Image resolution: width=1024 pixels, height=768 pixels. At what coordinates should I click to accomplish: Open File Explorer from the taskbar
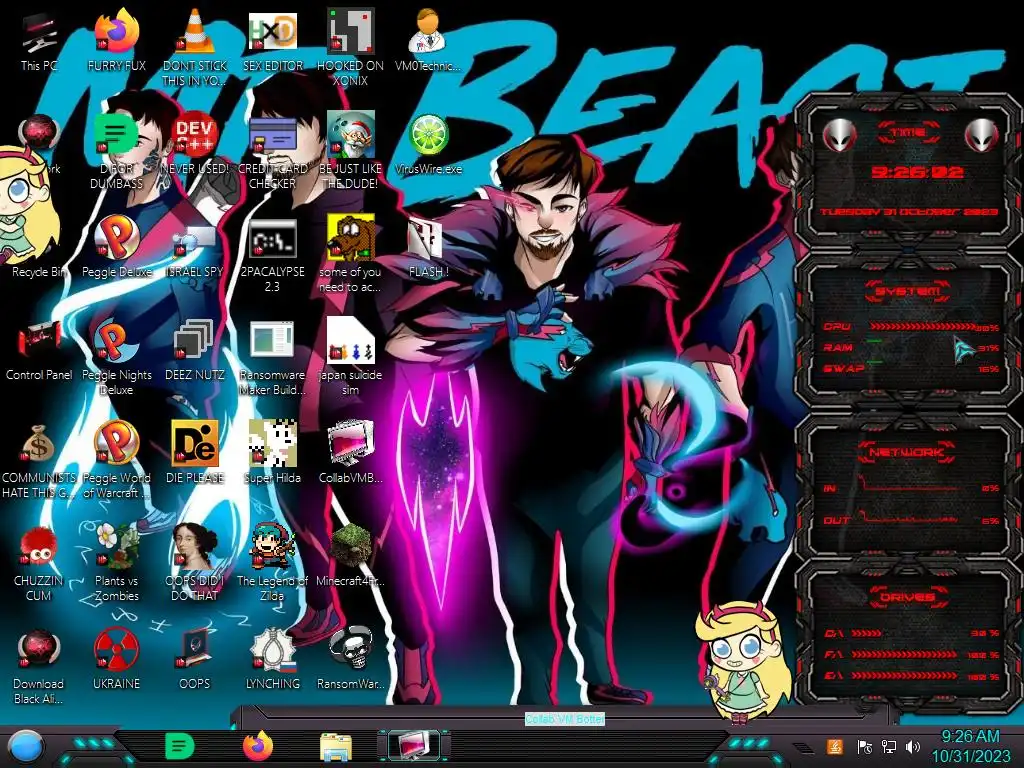(336, 746)
